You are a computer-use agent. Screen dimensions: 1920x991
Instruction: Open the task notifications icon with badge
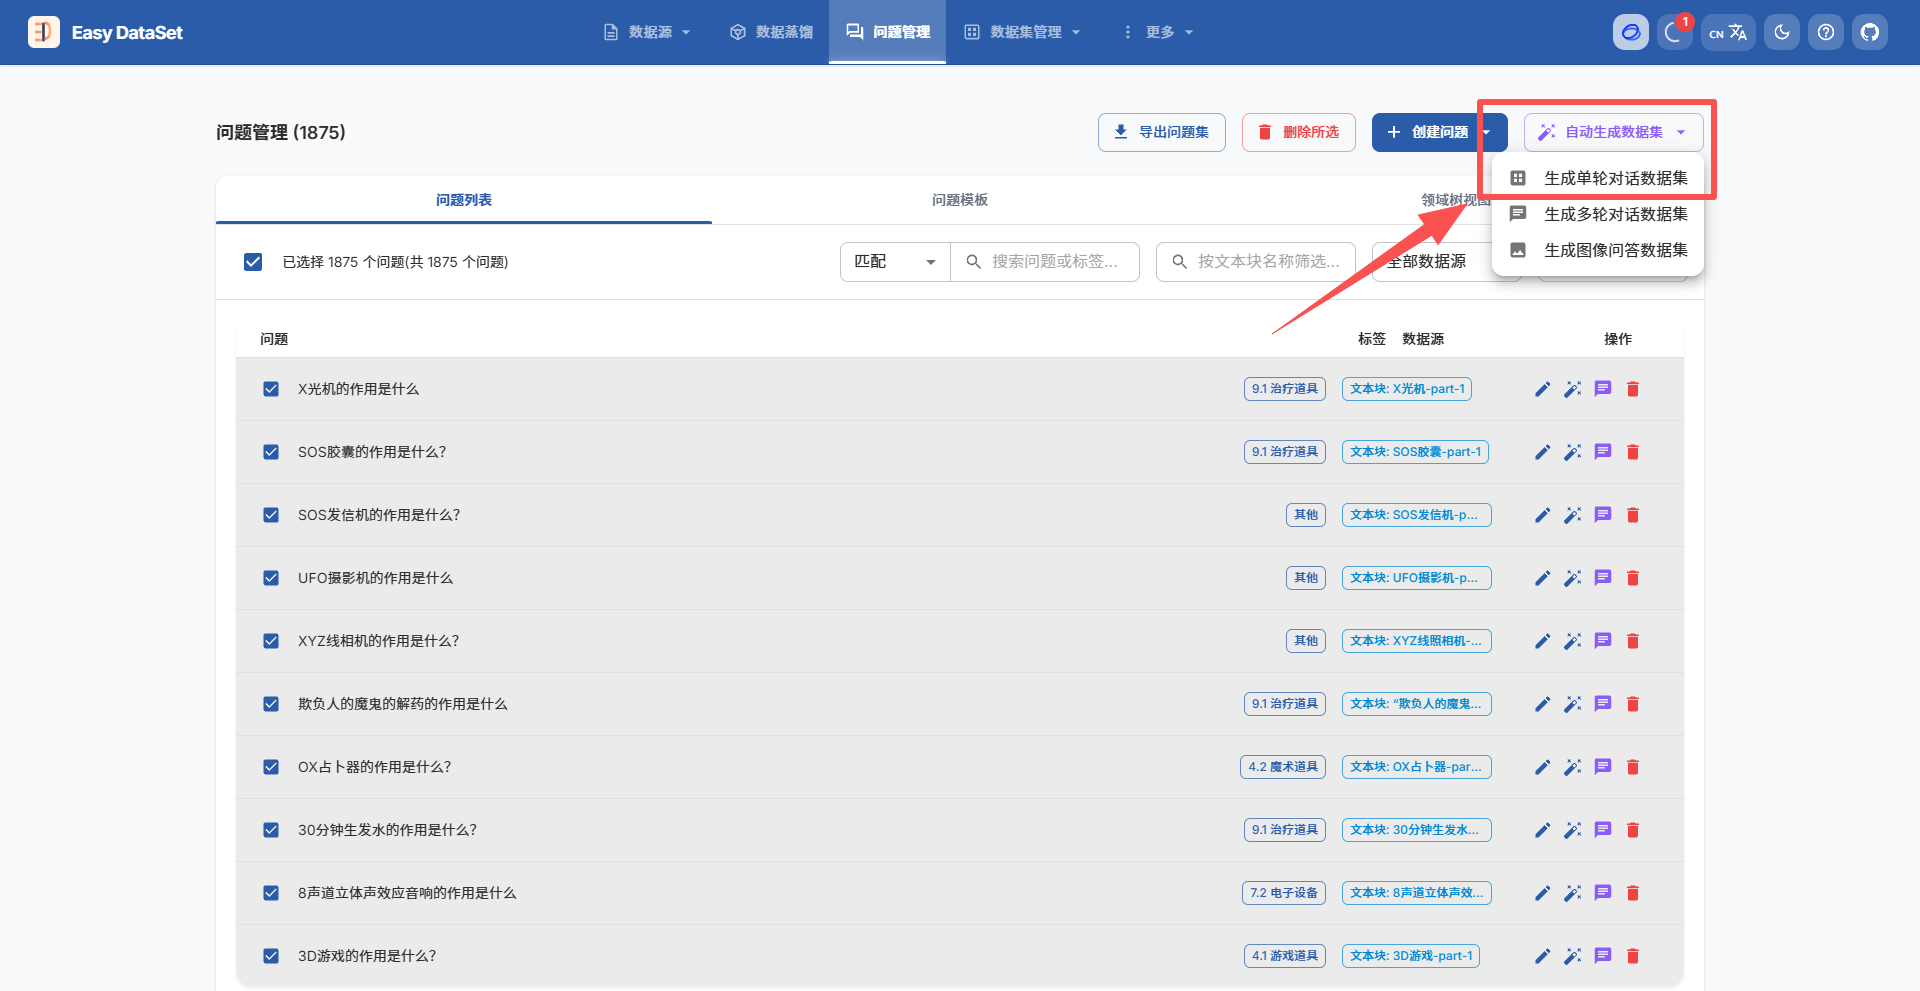point(1674,32)
